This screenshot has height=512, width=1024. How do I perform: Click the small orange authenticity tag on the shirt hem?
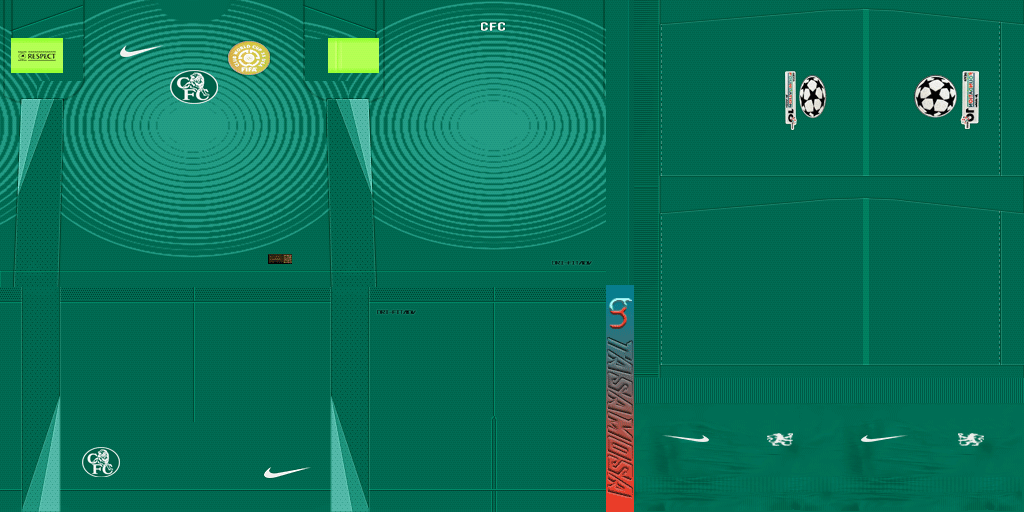[280, 259]
